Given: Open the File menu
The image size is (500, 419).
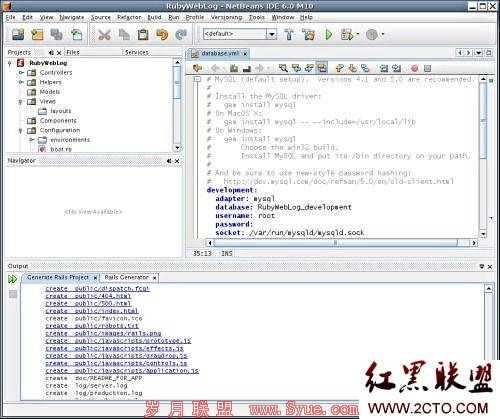Looking at the screenshot, I should click(x=11, y=17).
